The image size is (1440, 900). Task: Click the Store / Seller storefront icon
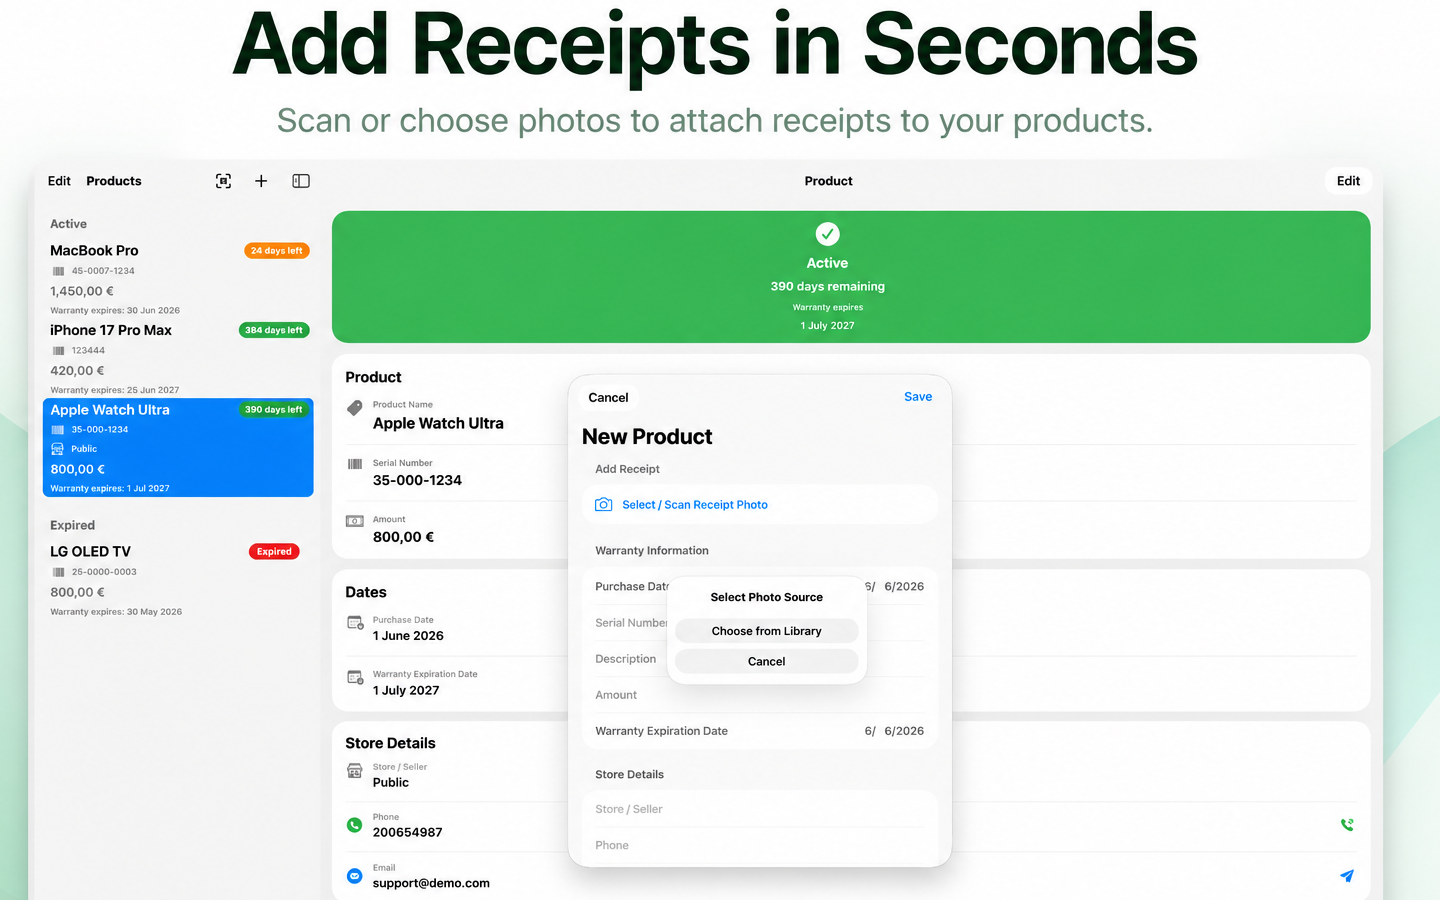point(355,770)
